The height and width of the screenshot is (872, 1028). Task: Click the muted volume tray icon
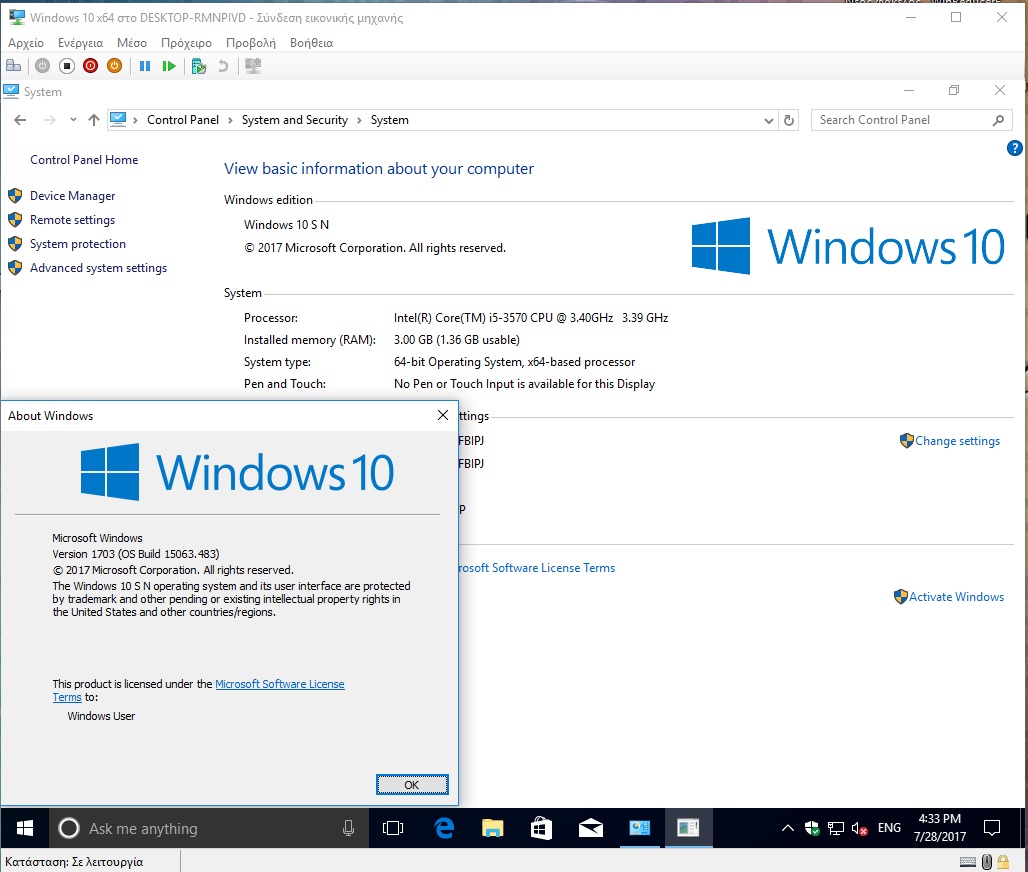coord(859,828)
